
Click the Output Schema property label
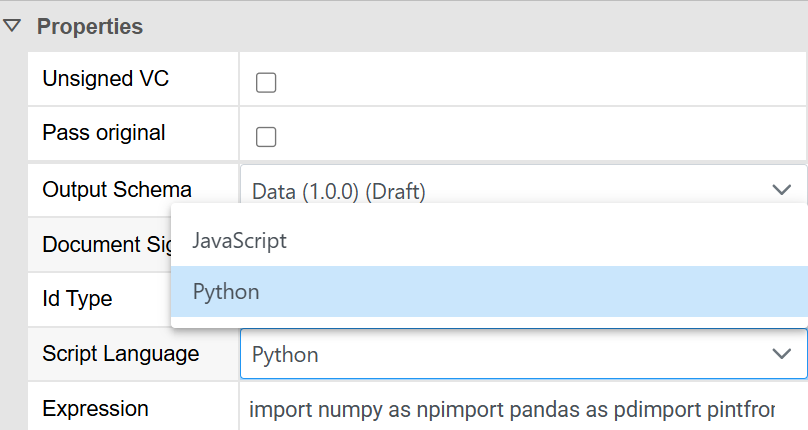pos(116,189)
